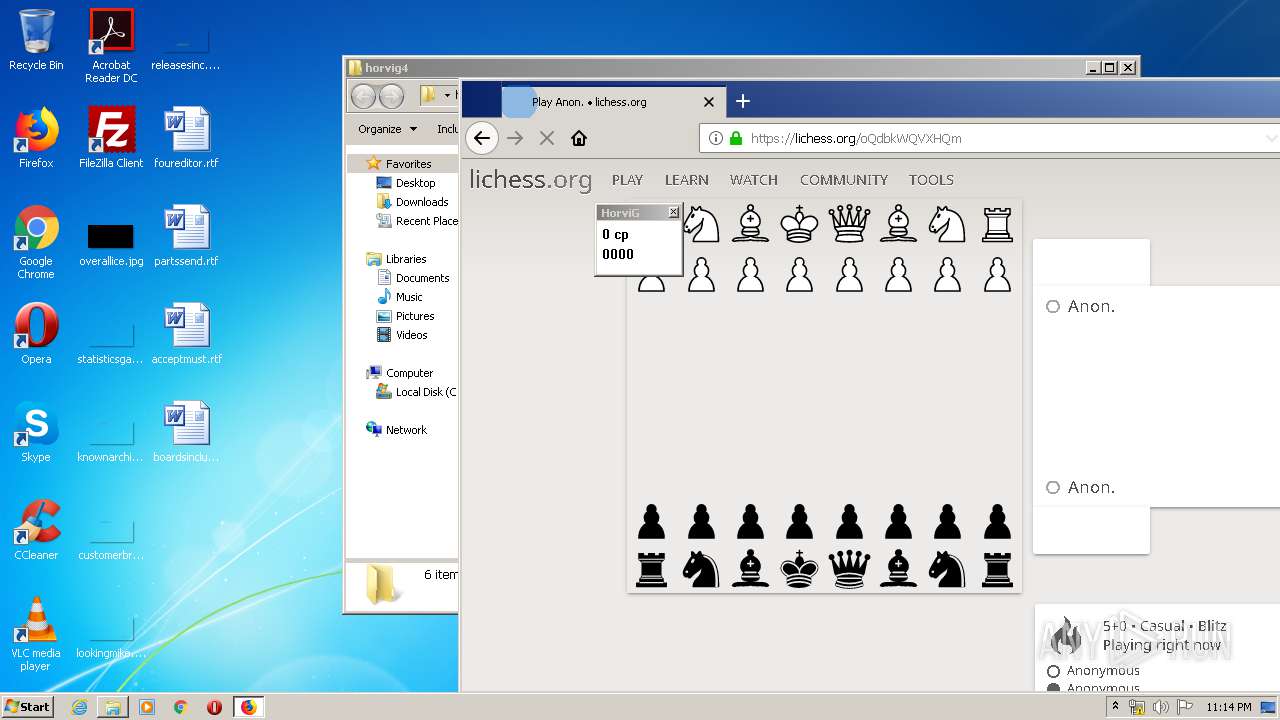Select the black queen piece

click(848, 569)
